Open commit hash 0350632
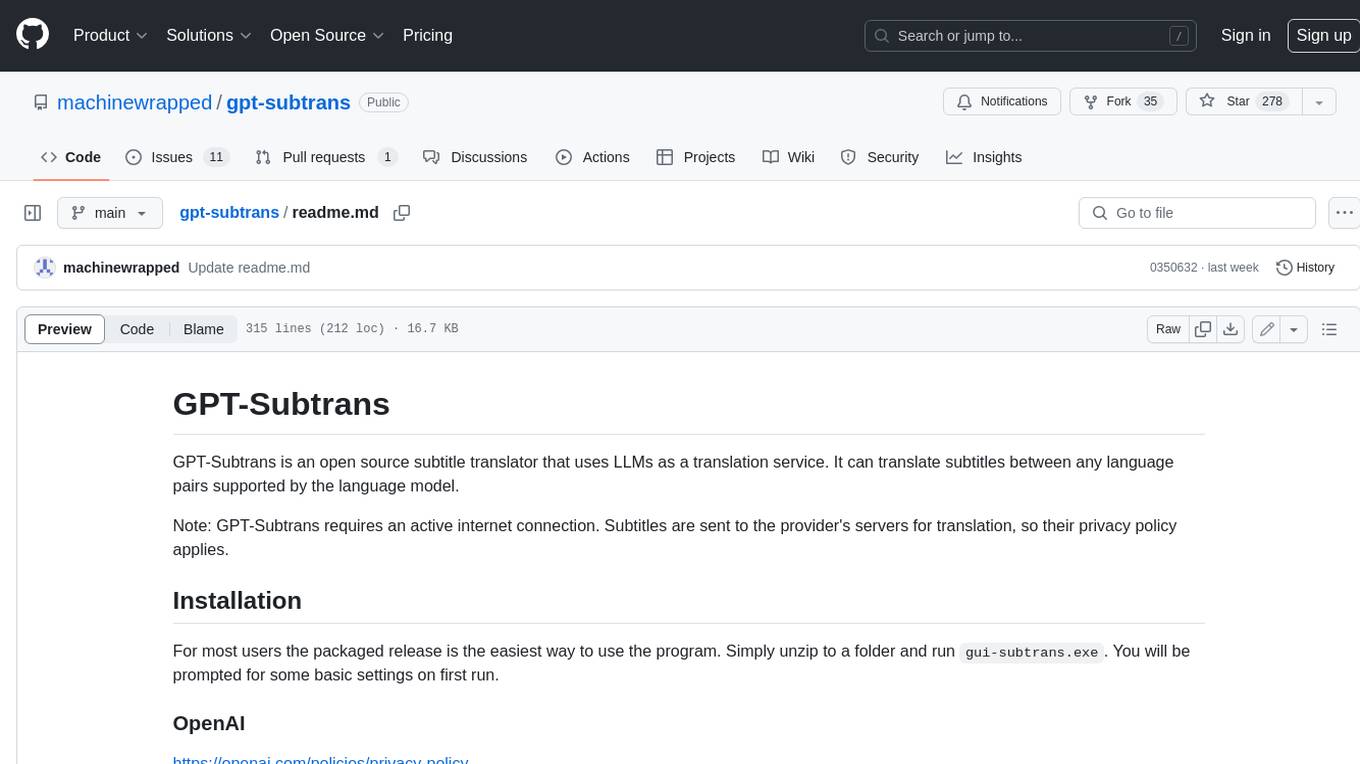 (1173, 268)
